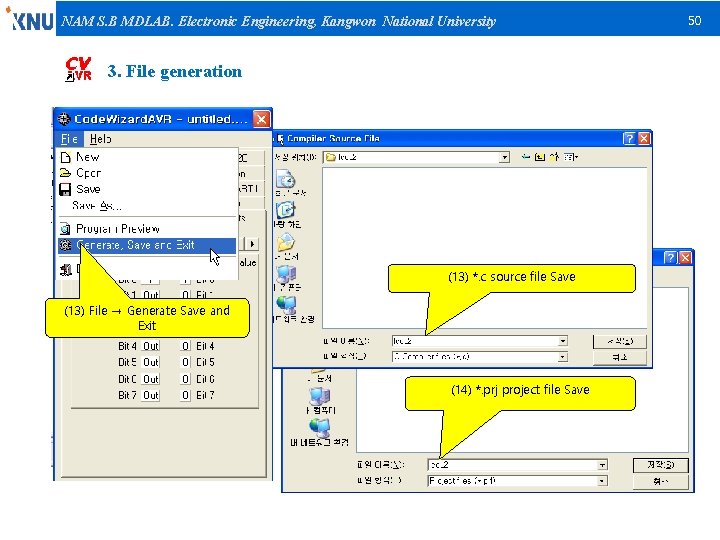Open My Computer place in project dialog
Viewport: 720px width, 540px height.
[x=321, y=400]
